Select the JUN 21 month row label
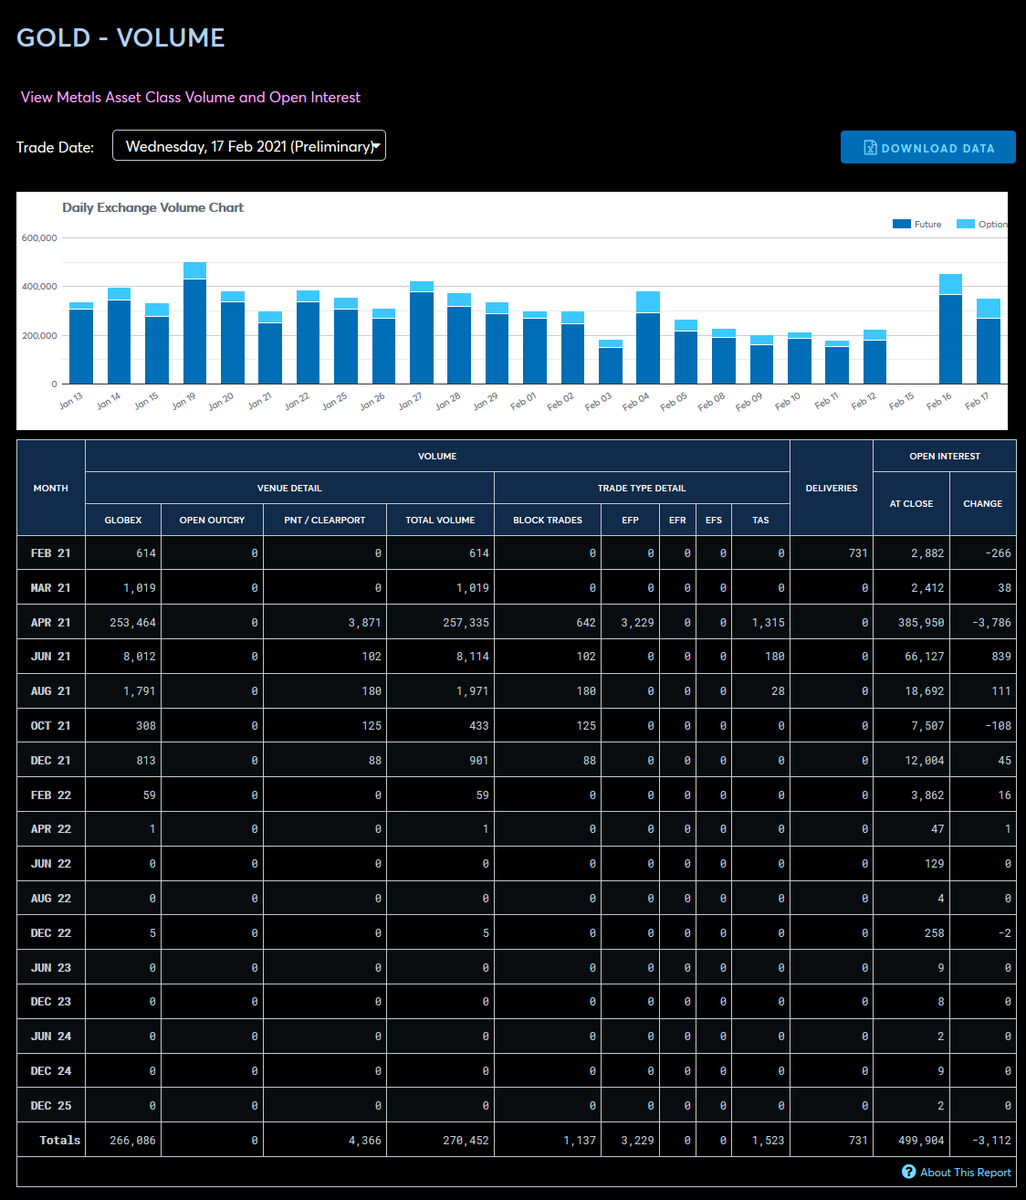Screen dimensions: 1026x1200 [x=51, y=657]
